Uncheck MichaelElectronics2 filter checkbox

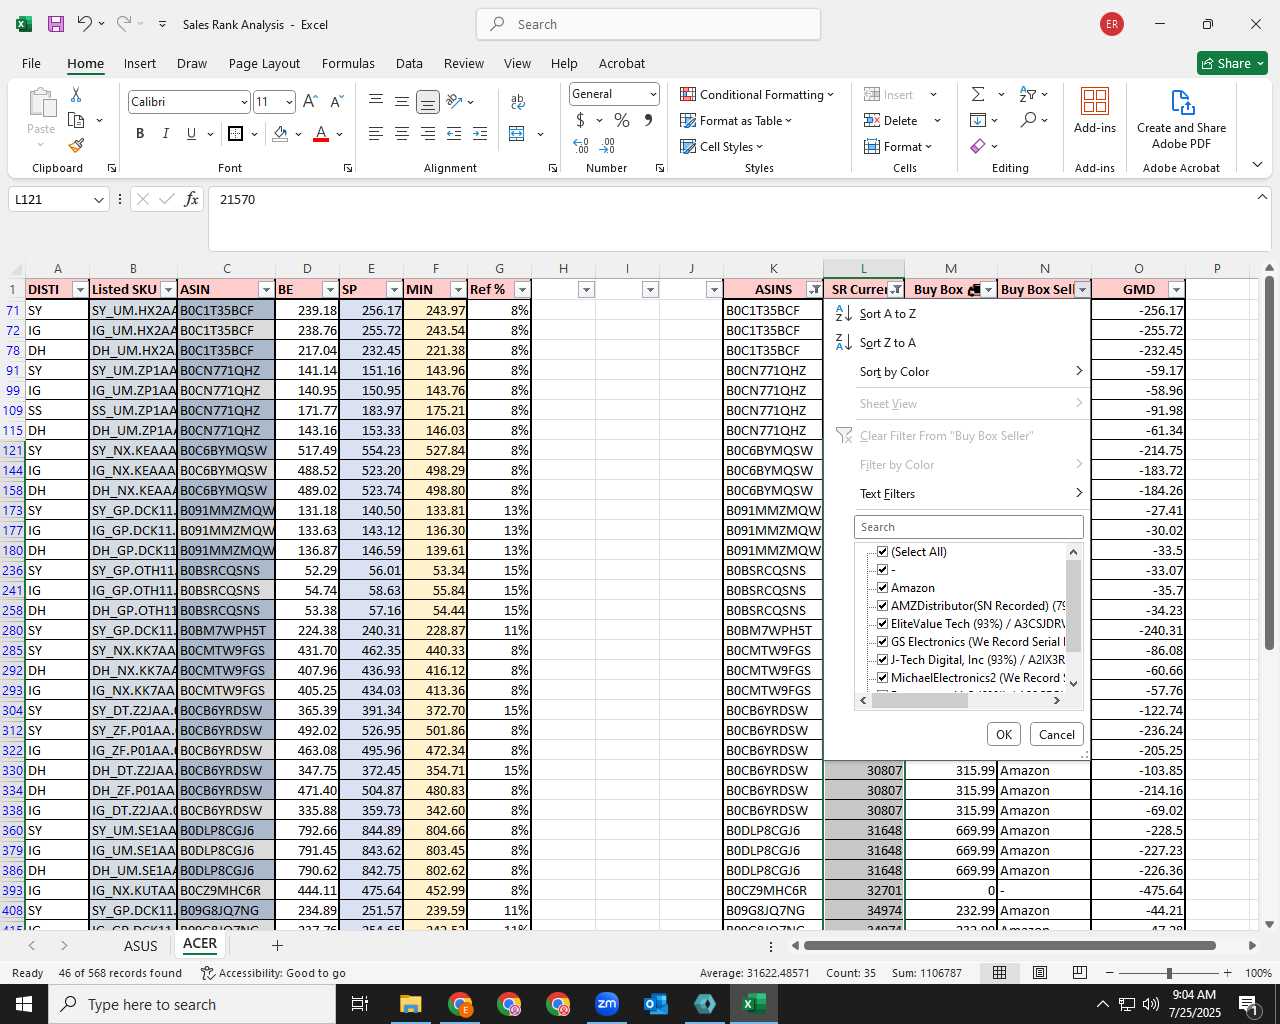click(882, 678)
